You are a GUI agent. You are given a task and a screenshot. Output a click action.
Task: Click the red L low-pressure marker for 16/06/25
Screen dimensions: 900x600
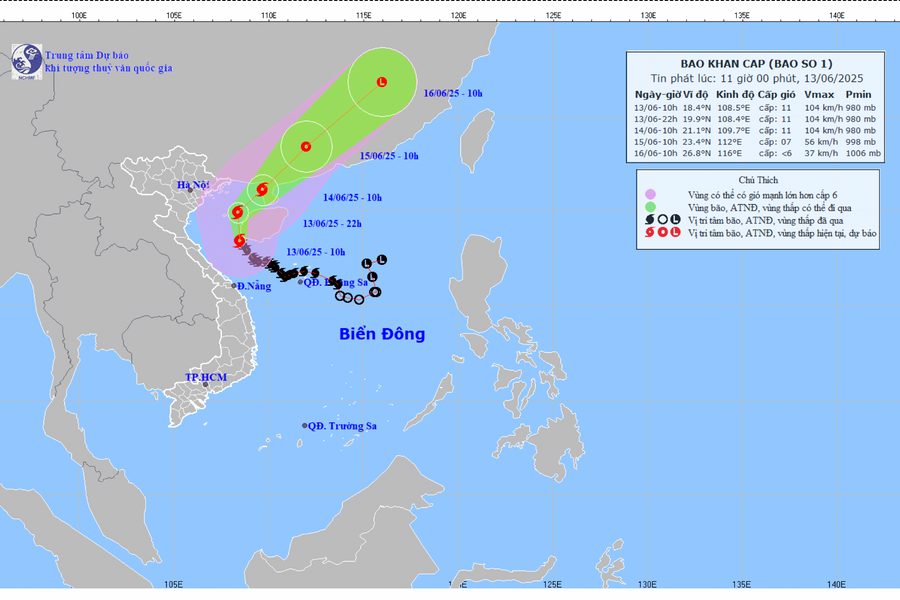pos(382,82)
